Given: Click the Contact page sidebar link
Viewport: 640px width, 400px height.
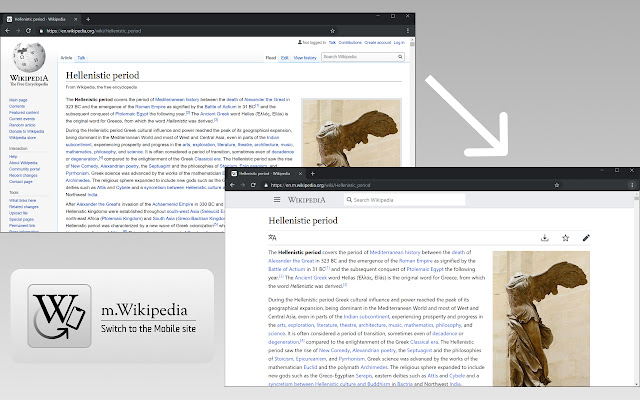Looking at the screenshot, I should point(20,182).
